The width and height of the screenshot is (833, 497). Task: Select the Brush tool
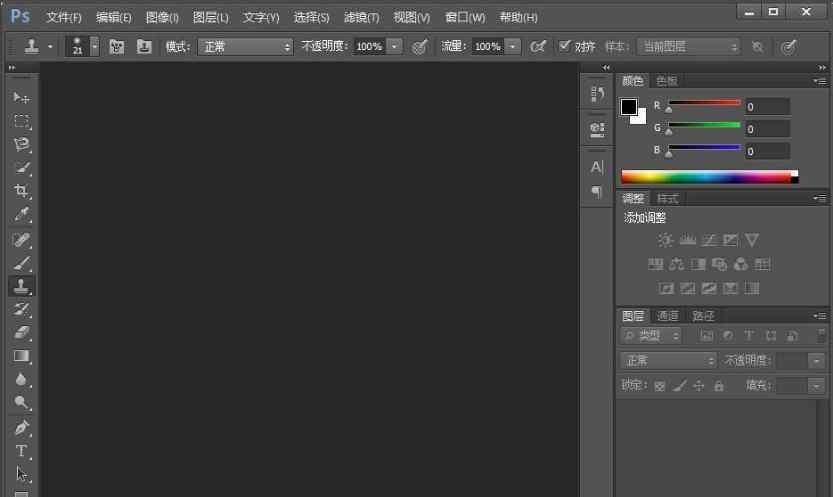coord(21,263)
